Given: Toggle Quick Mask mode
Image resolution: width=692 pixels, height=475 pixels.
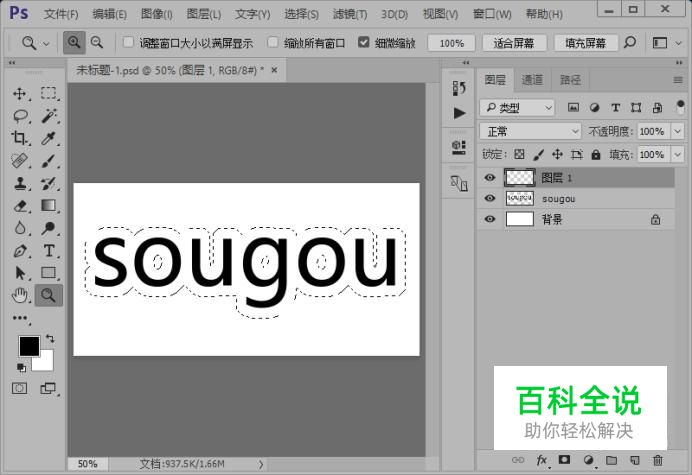Looking at the screenshot, I should point(19,388).
